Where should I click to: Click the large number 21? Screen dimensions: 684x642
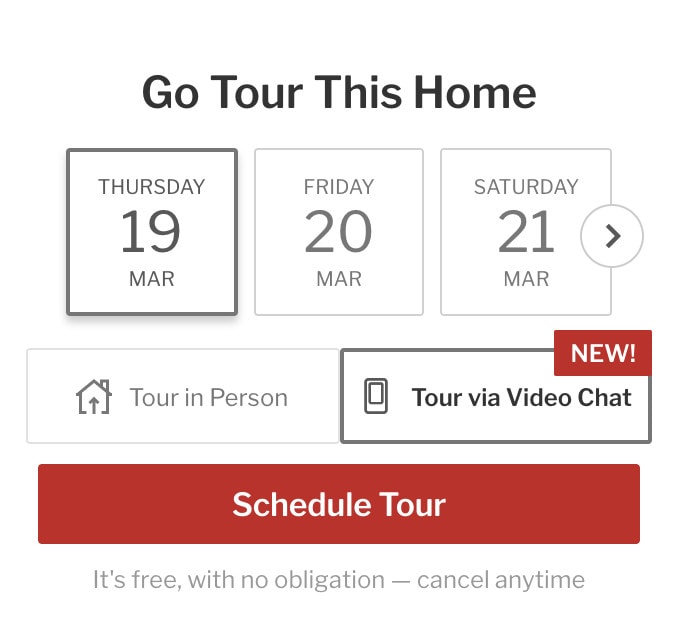click(x=526, y=232)
